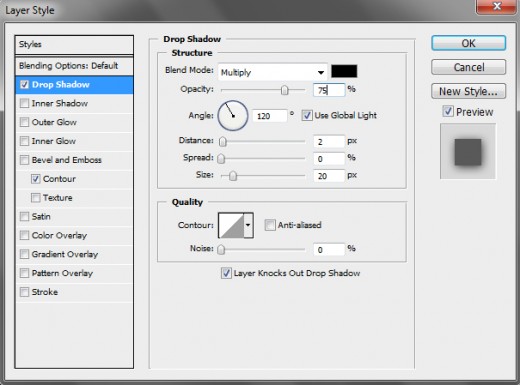This screenshot has width=520, height=385.
Task: Select the Bevel and Emboss label
Action: pos(67,160)
